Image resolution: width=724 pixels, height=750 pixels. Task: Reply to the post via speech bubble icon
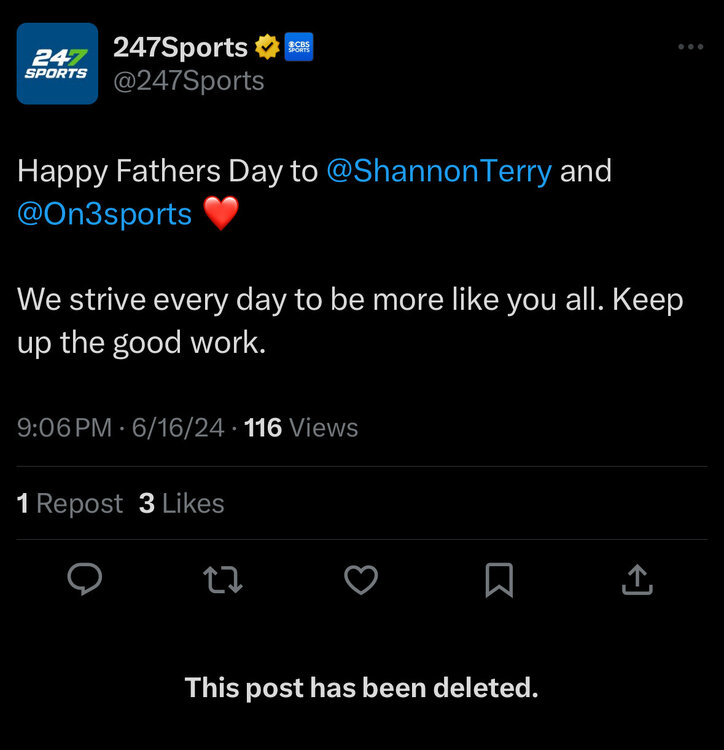coord(86,579)
